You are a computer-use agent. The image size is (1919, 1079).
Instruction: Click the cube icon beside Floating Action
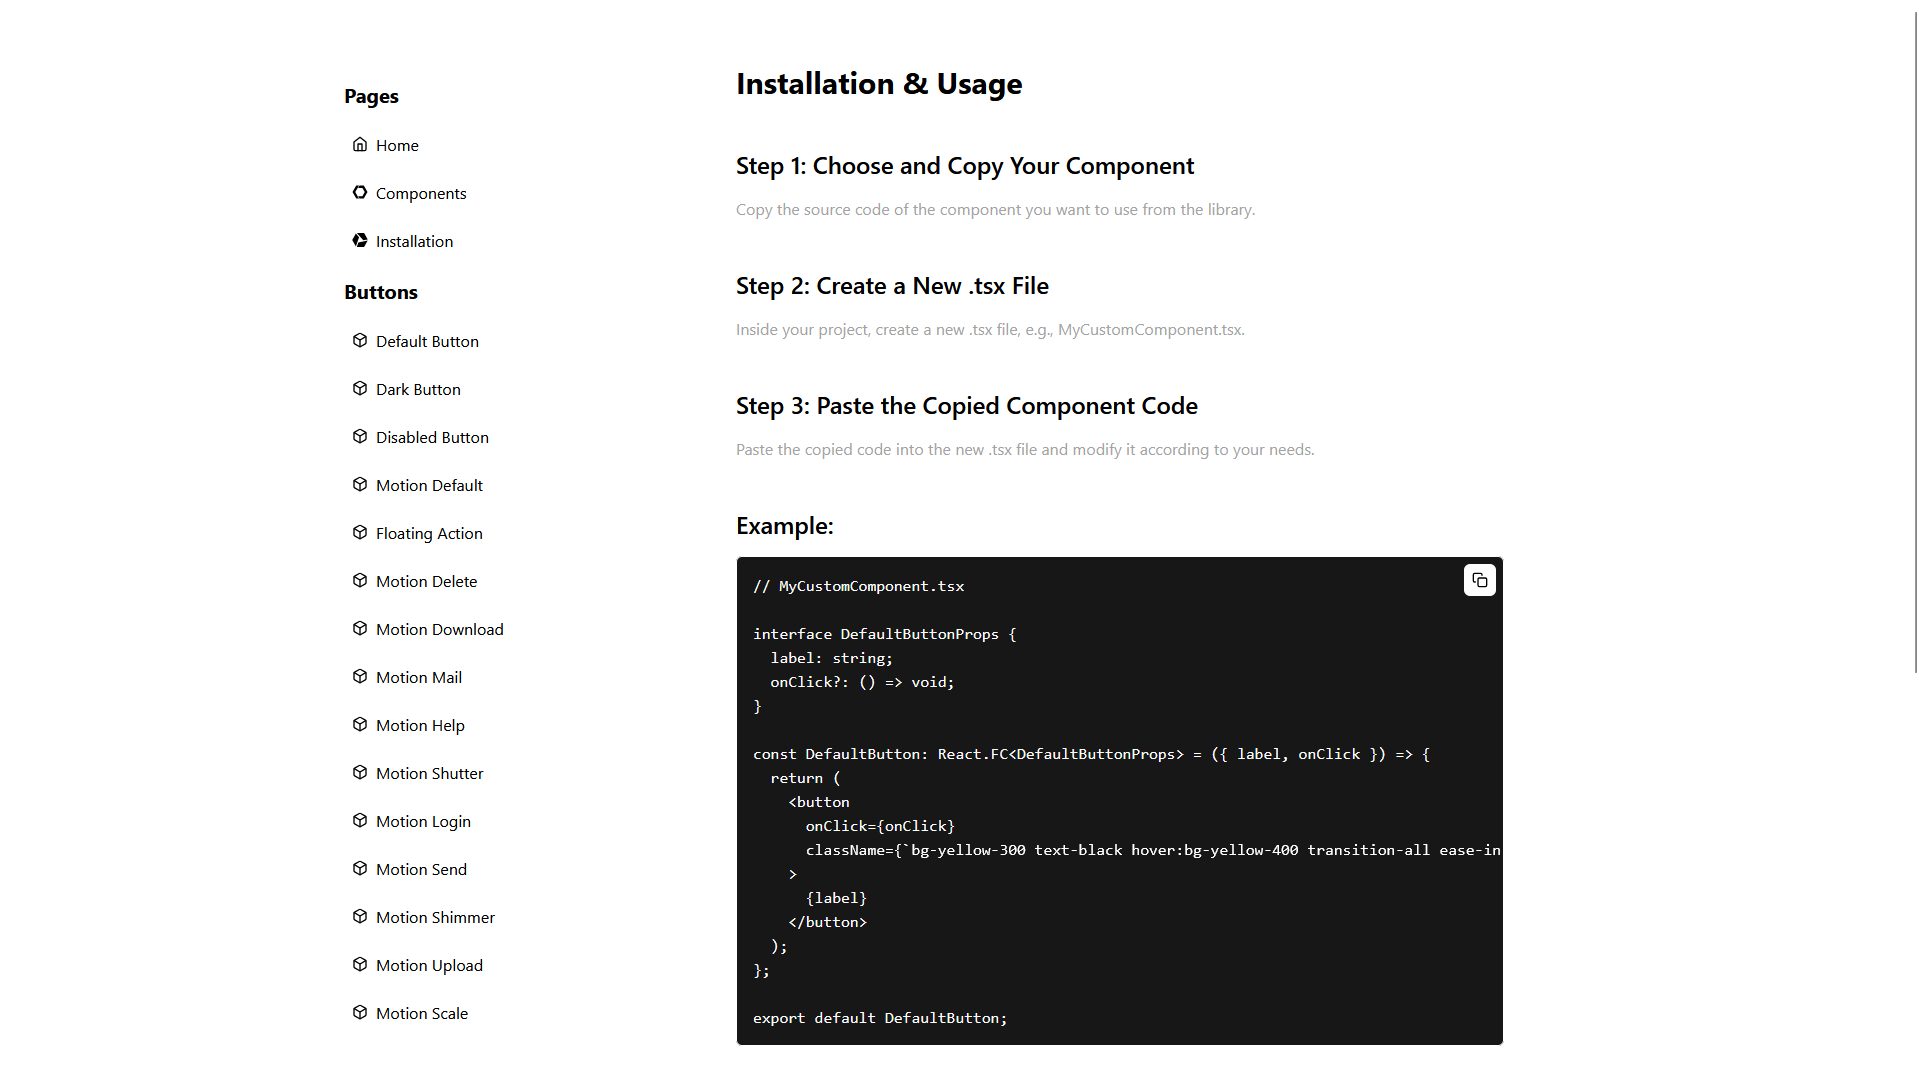point(360,532)
